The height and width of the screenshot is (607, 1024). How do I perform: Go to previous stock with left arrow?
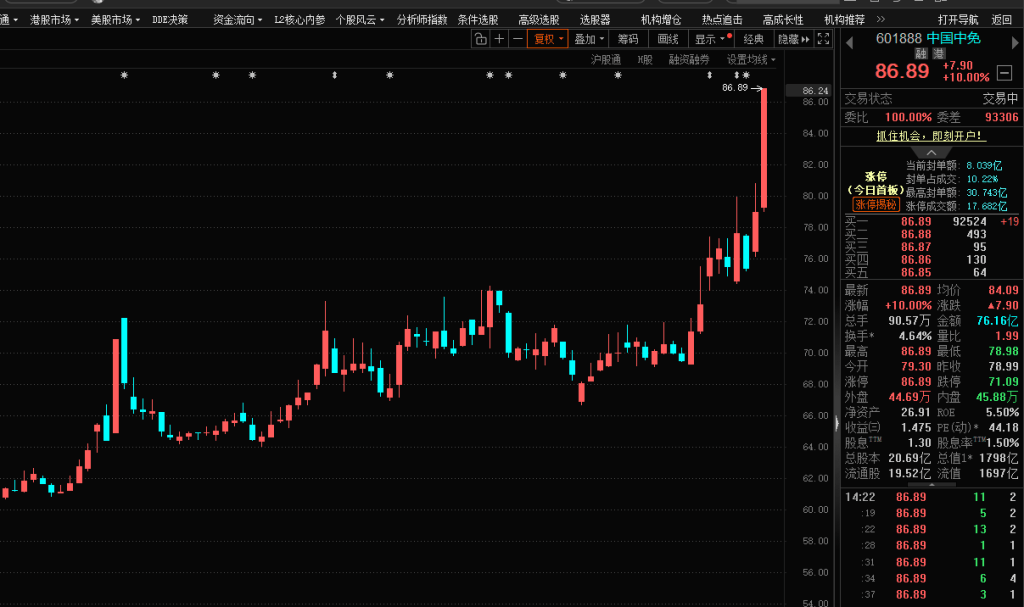(x=850, y=40)
